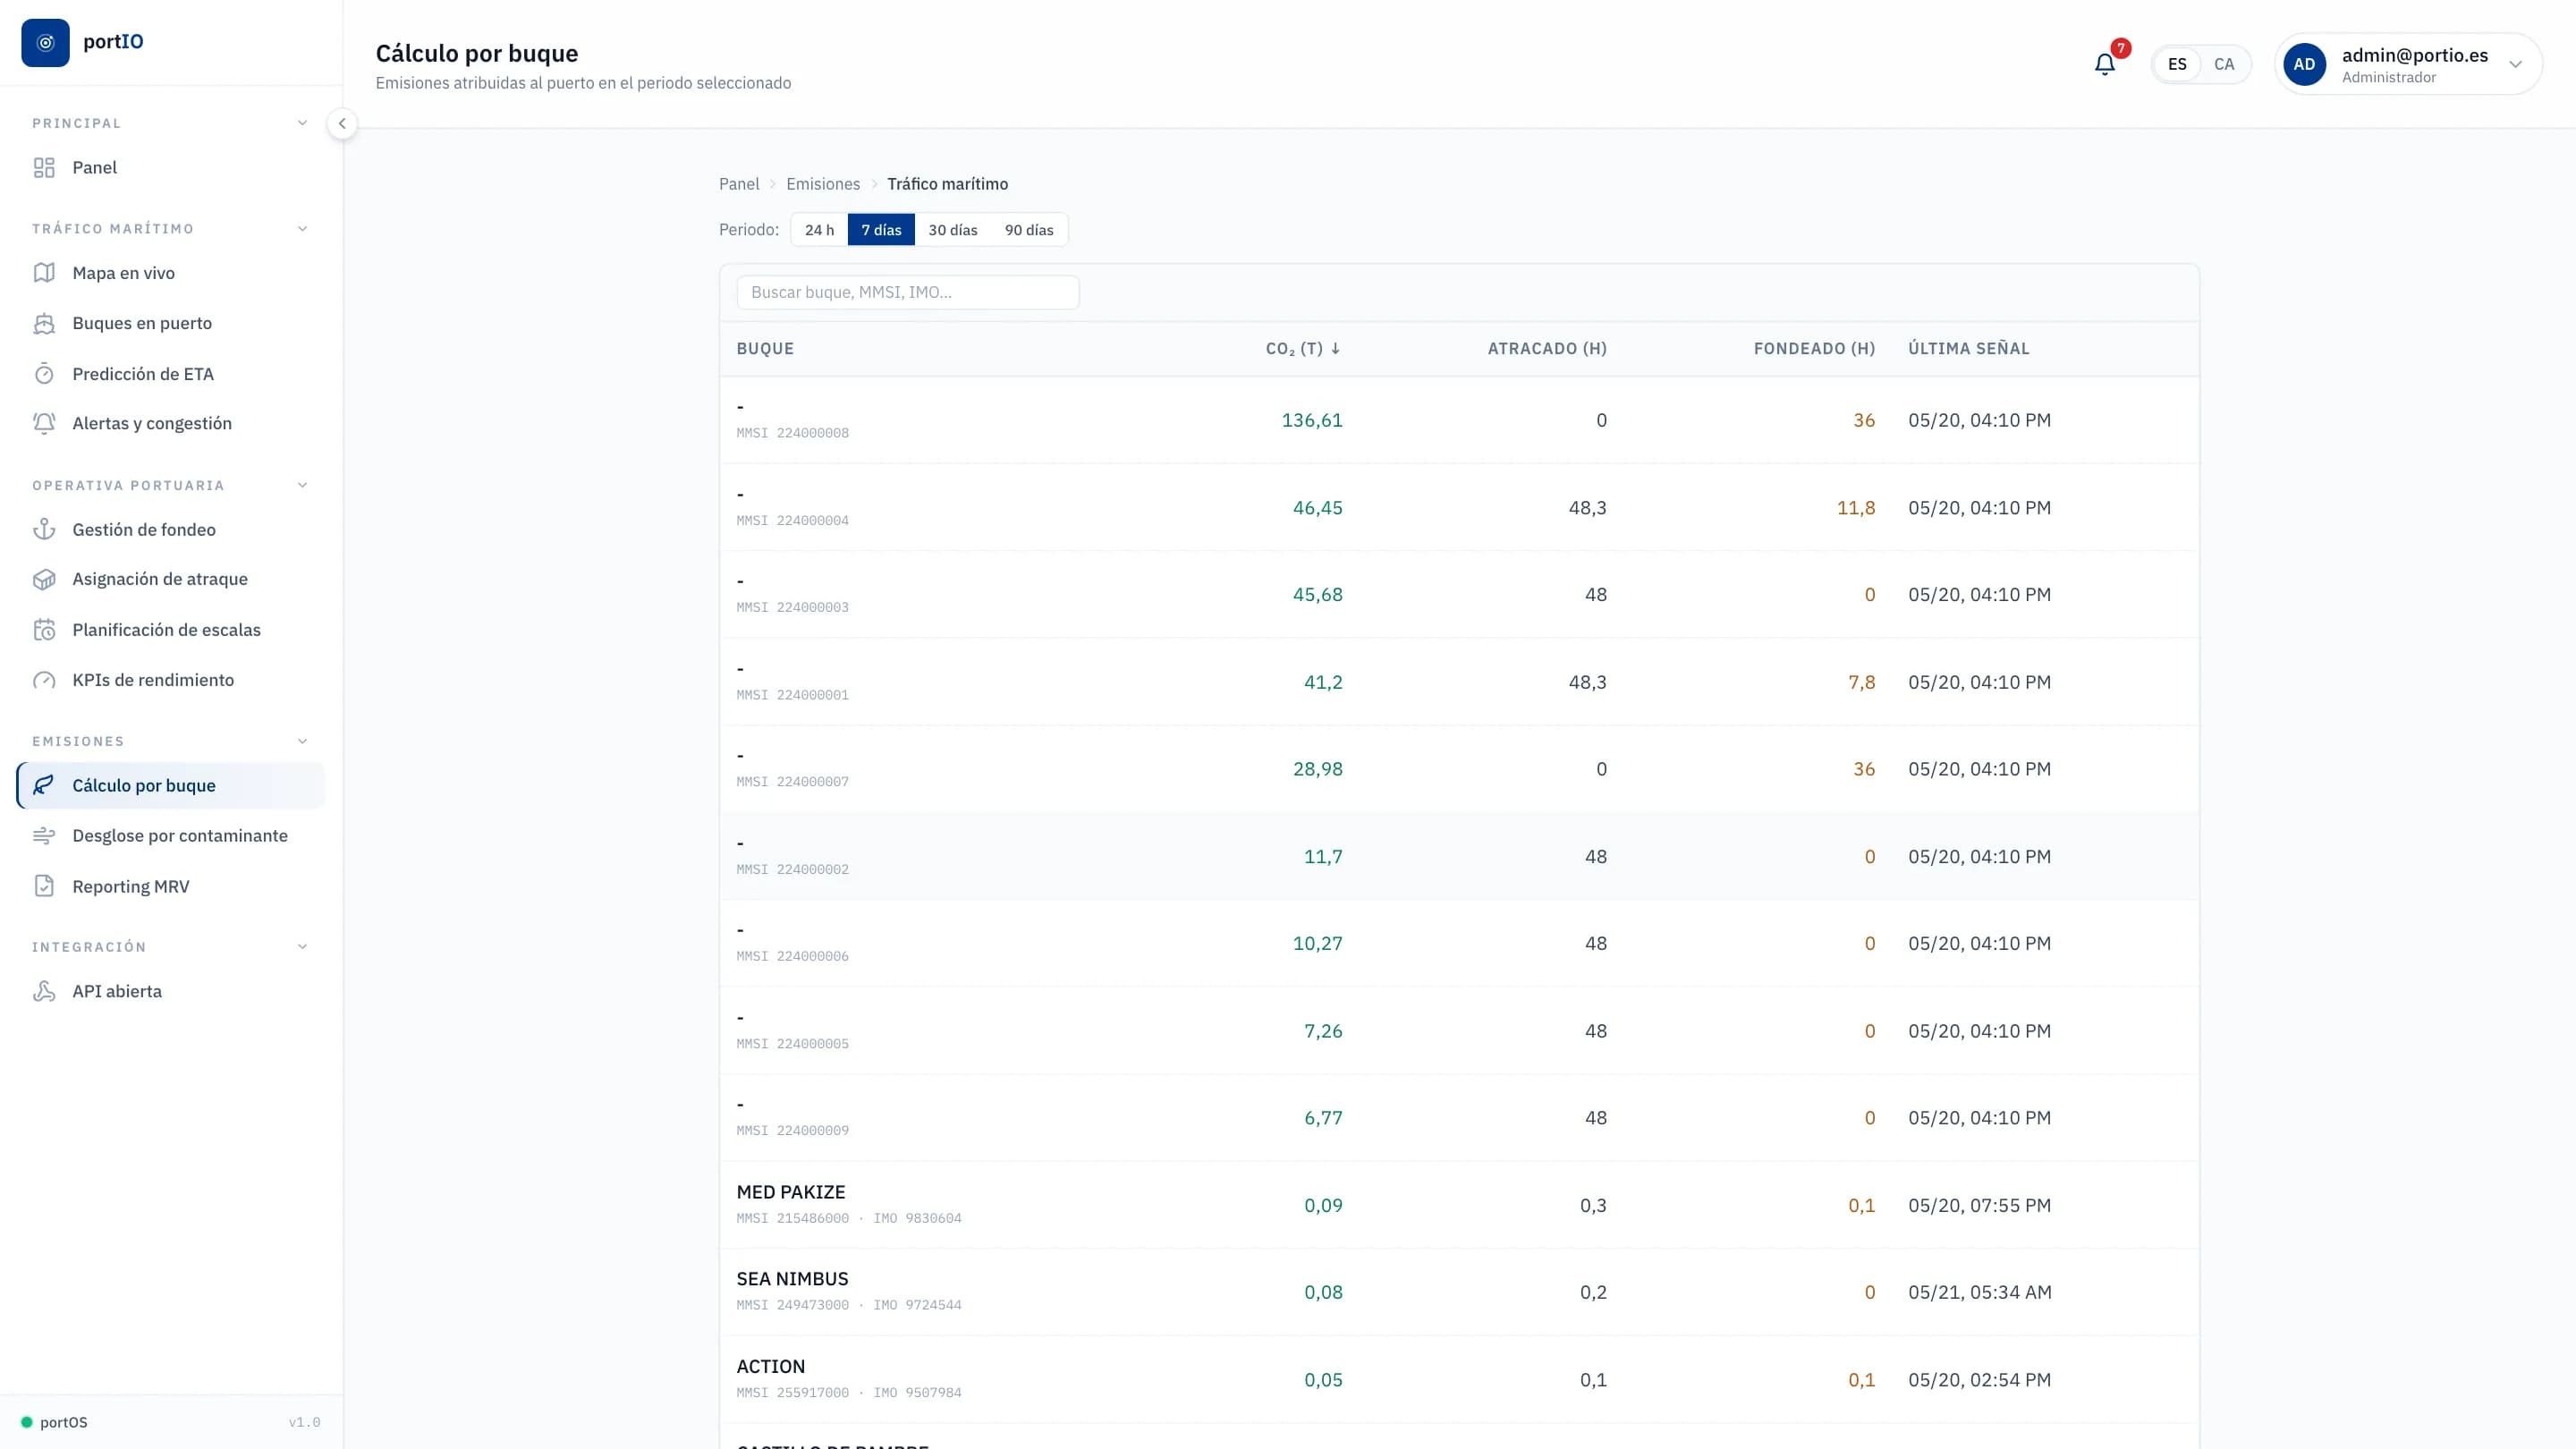
Task: Click the API abierta webhook icon
Action: coord(44,991)
